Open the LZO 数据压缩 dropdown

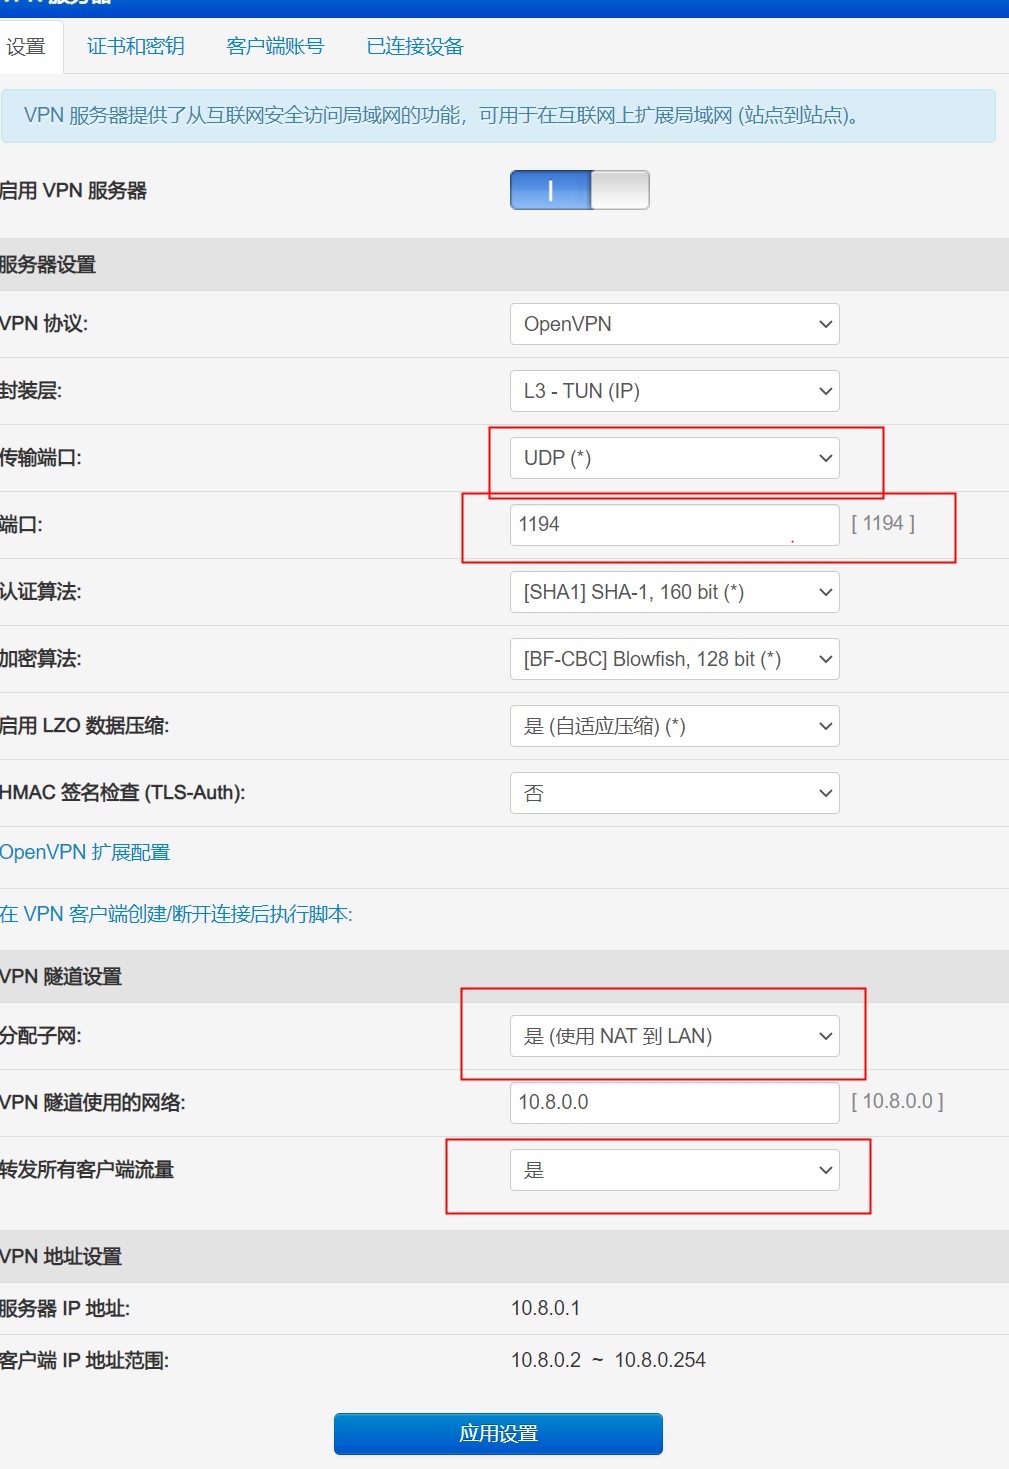tap(674, 726)
